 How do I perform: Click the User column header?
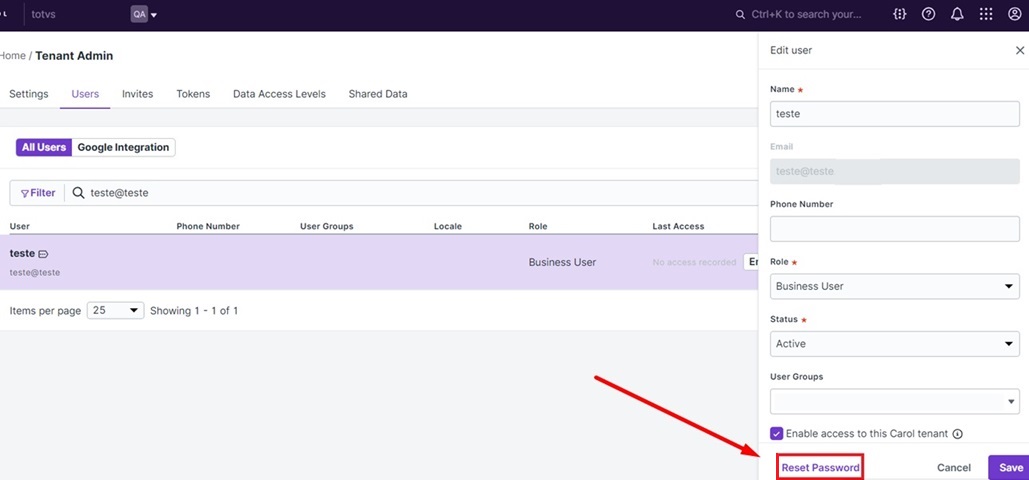click(20, 226)
